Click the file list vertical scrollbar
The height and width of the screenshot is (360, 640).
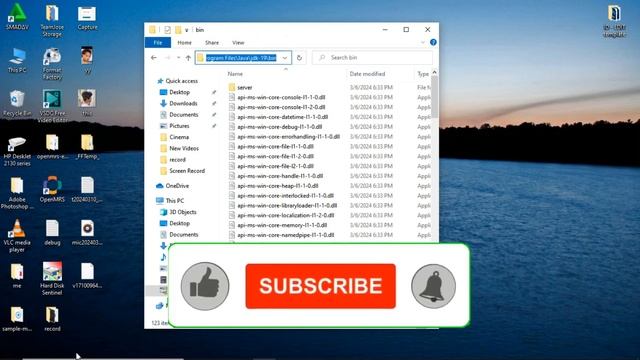(434, 97)
